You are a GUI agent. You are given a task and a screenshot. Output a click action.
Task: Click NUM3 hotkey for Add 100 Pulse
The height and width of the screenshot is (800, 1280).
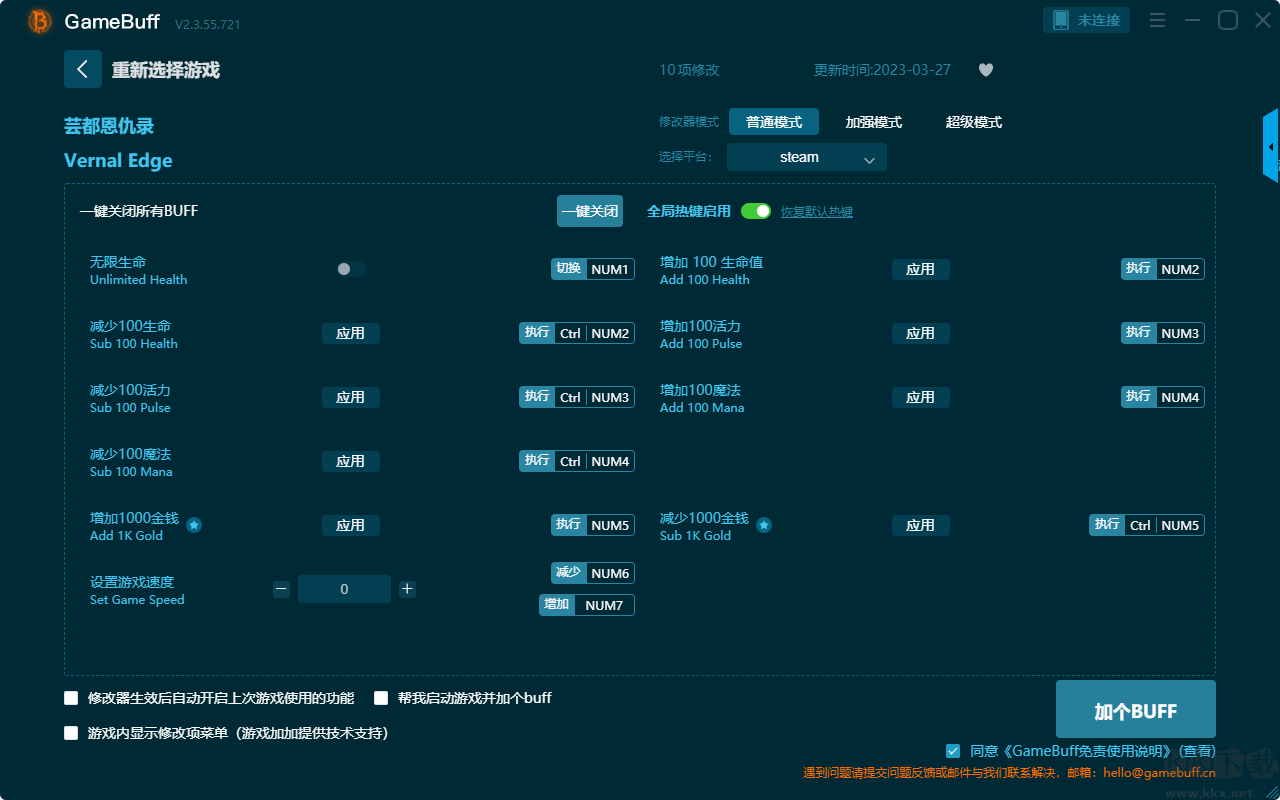click(1163, 333)
